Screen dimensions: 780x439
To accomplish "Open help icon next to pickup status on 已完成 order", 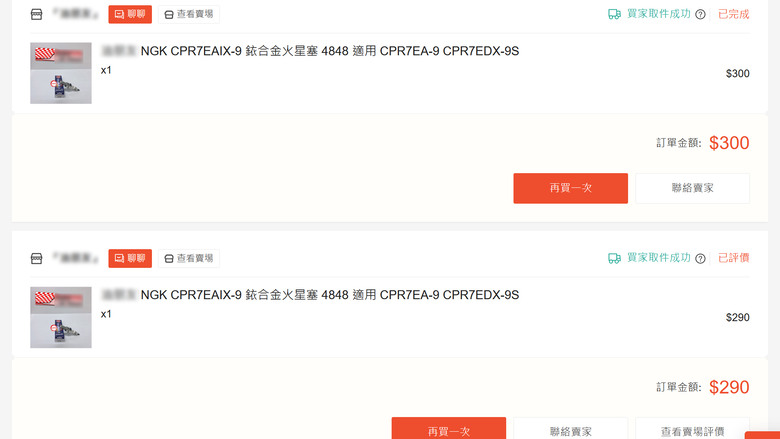I will click(700, 14).
